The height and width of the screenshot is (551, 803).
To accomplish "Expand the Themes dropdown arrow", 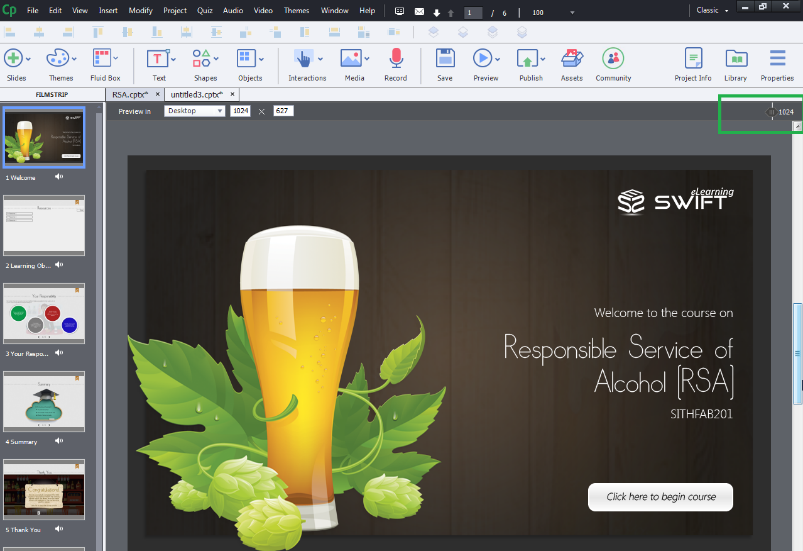I will coord(74,59).
